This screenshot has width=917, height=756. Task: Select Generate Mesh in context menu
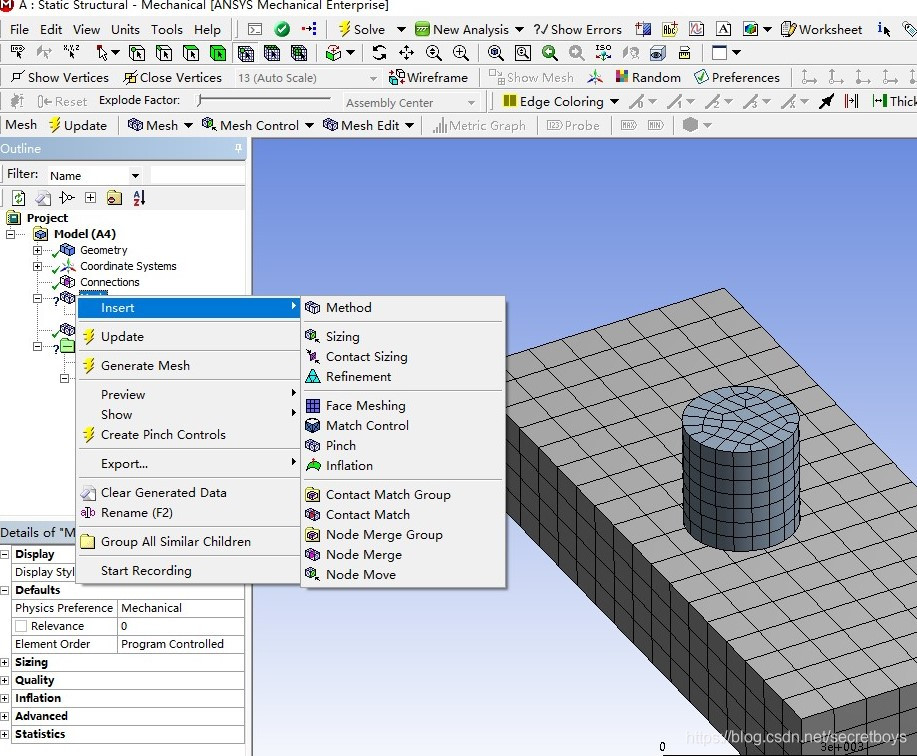pyautogui.click(x=188, y=365)
